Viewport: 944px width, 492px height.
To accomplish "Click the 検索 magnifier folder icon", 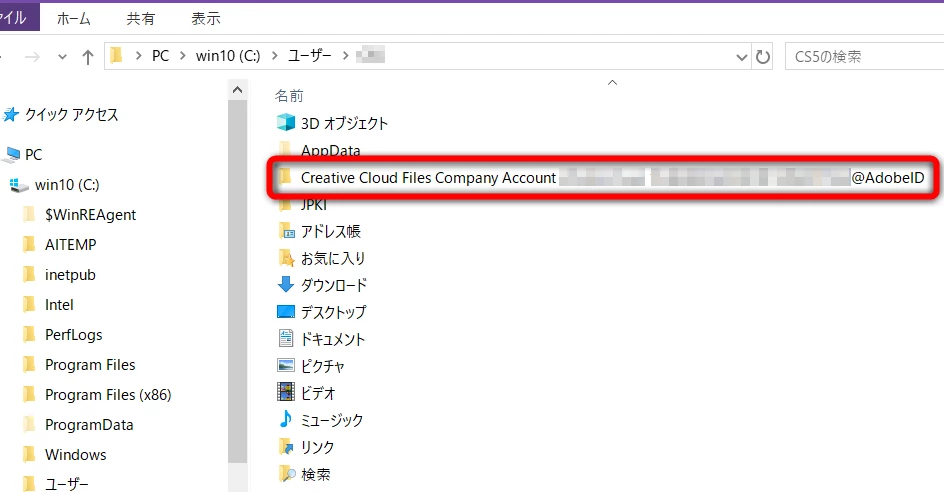I will point(287,473).
